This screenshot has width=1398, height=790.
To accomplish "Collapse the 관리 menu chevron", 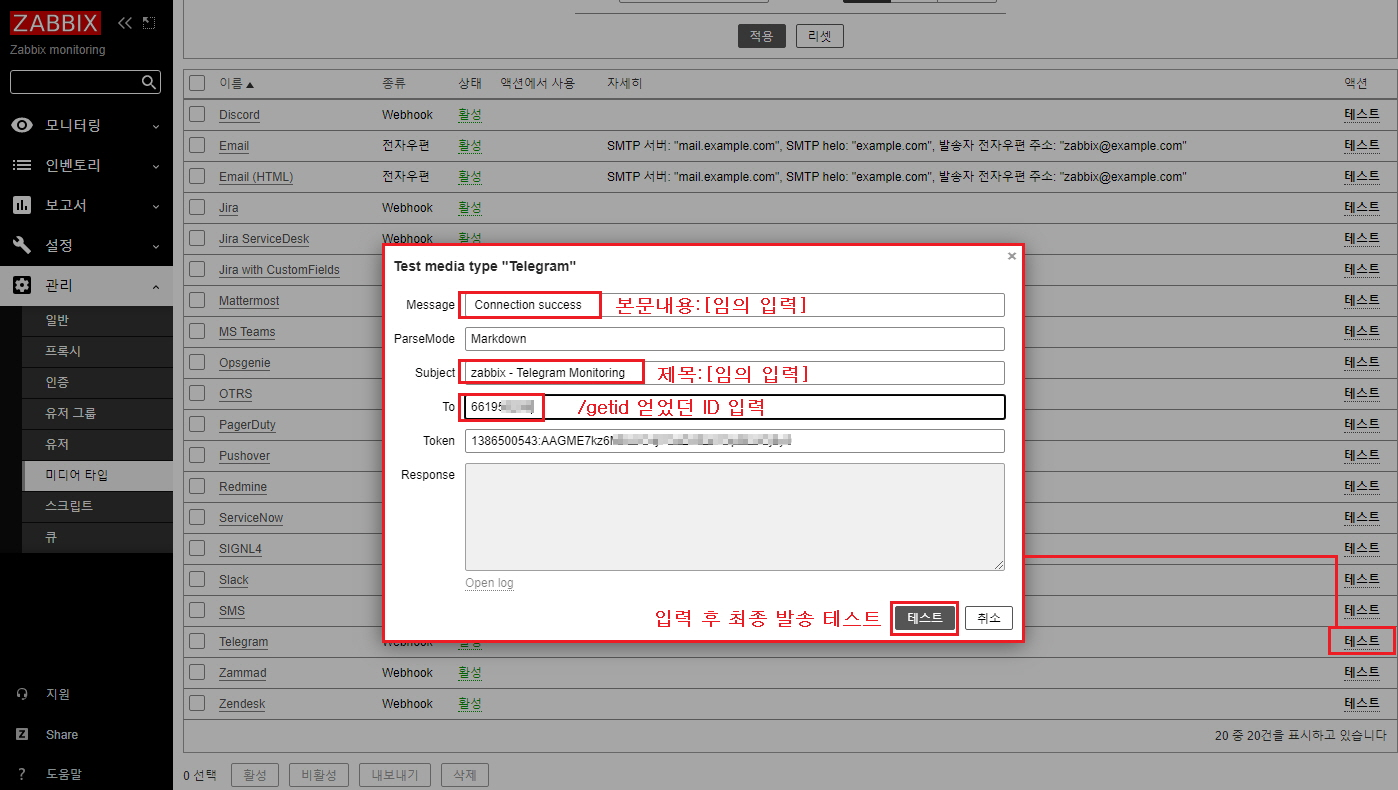I will tap(156, 286).
